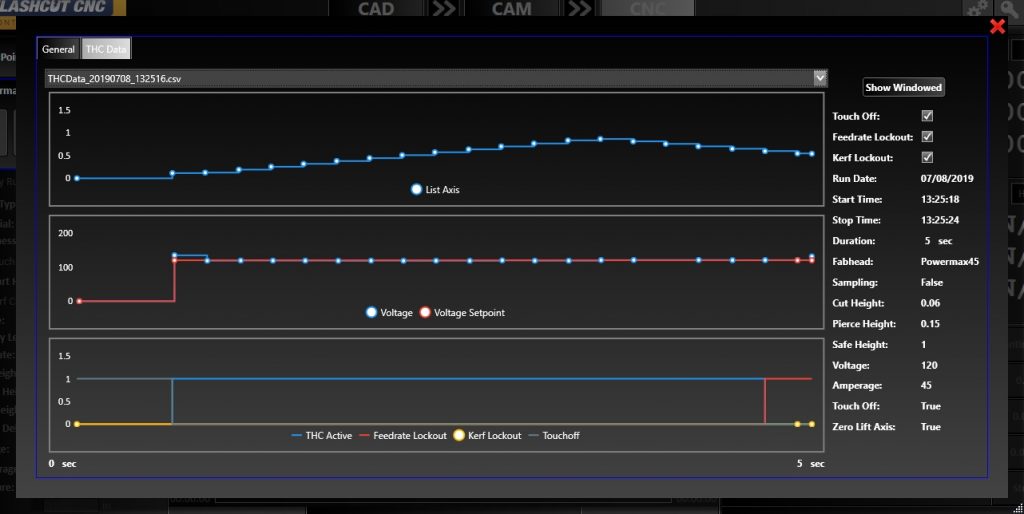The height and width of the screenshot is (514, 1024).
Task: Toggle the List Axis legend marker
Action: pos(416,189)
